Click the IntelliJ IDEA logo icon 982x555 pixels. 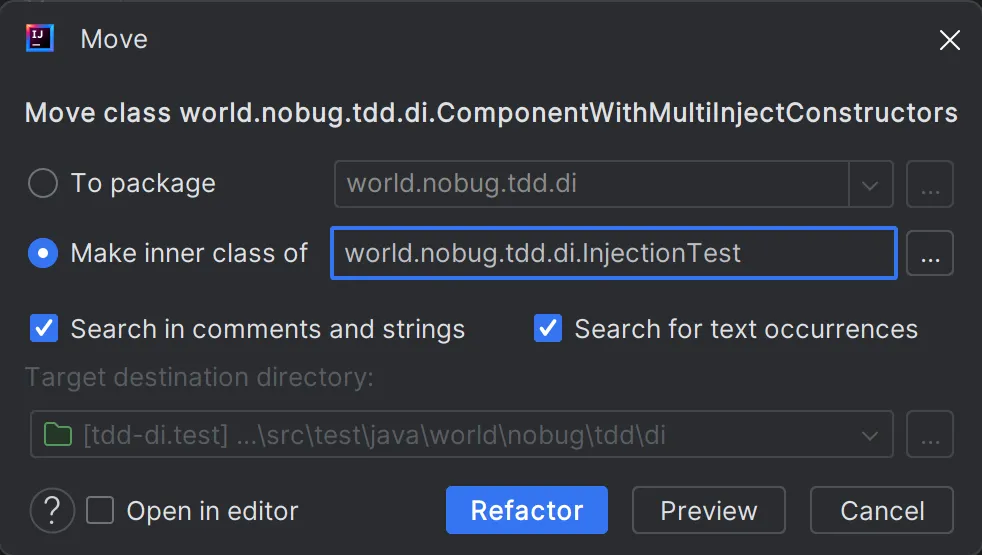coord(39,39)
